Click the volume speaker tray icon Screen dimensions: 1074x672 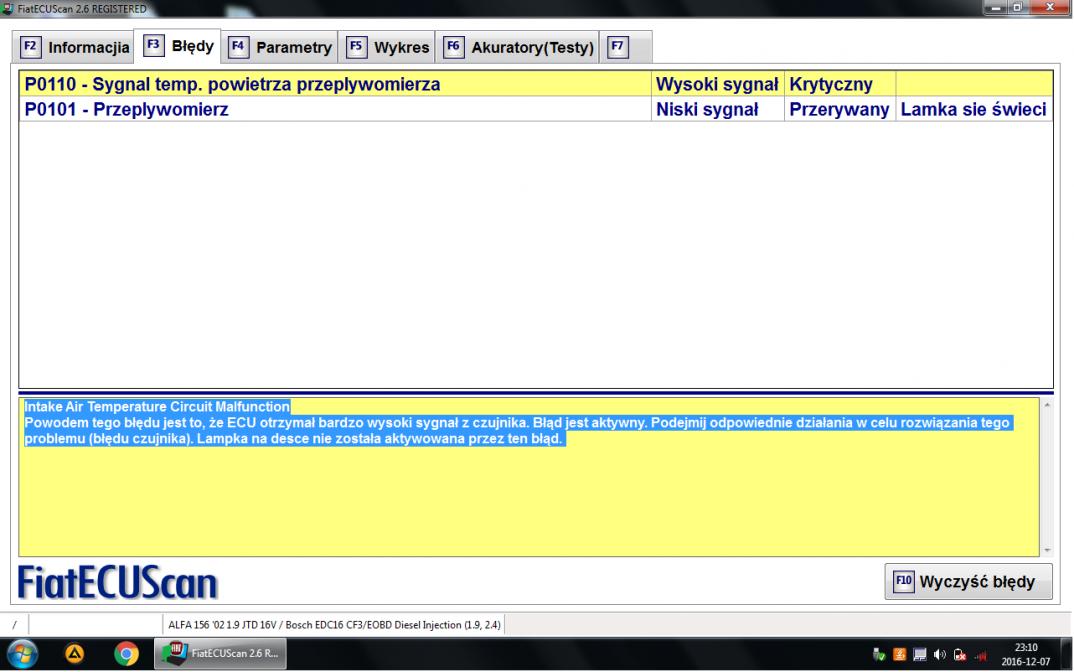point(940,655)
